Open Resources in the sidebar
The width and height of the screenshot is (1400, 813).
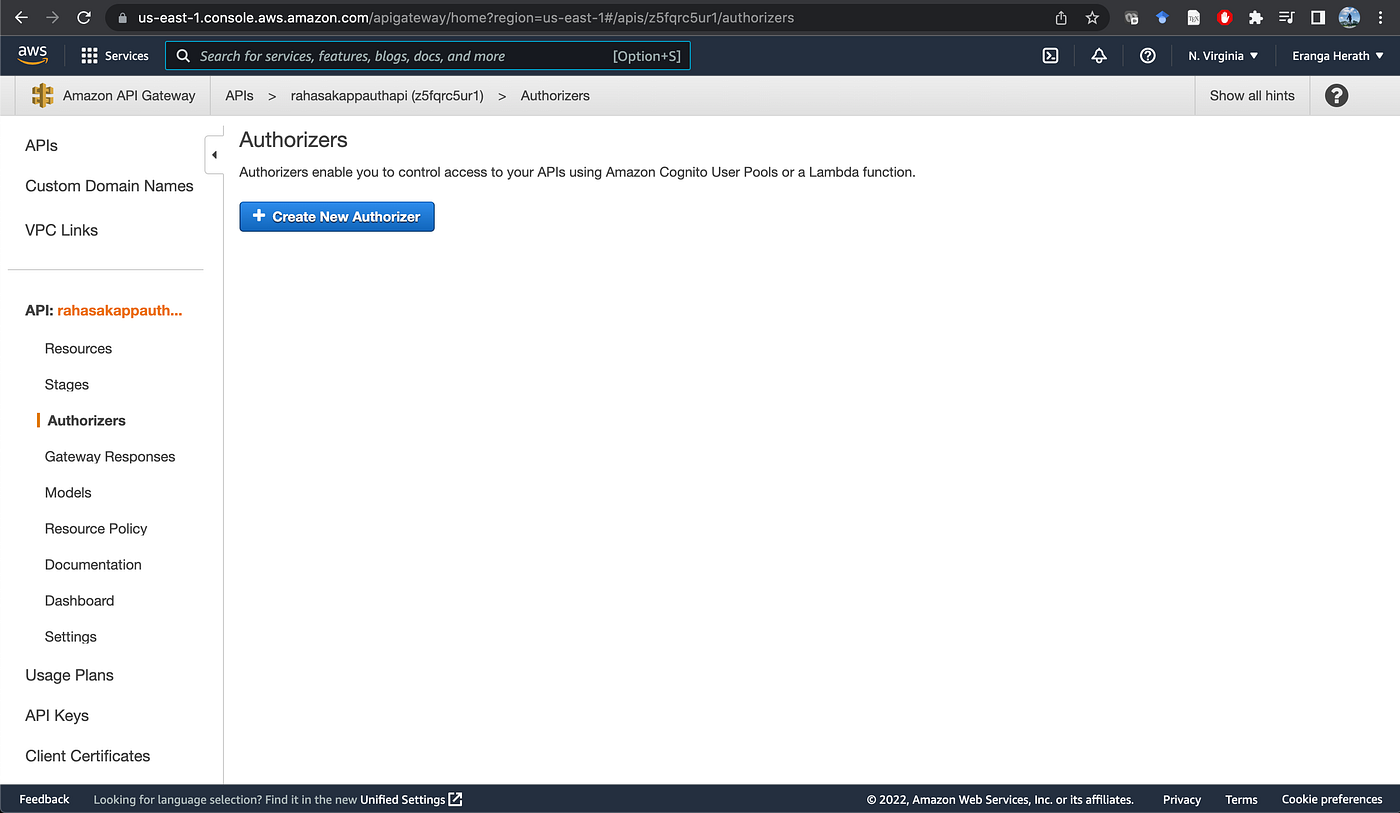pos(78,349)
